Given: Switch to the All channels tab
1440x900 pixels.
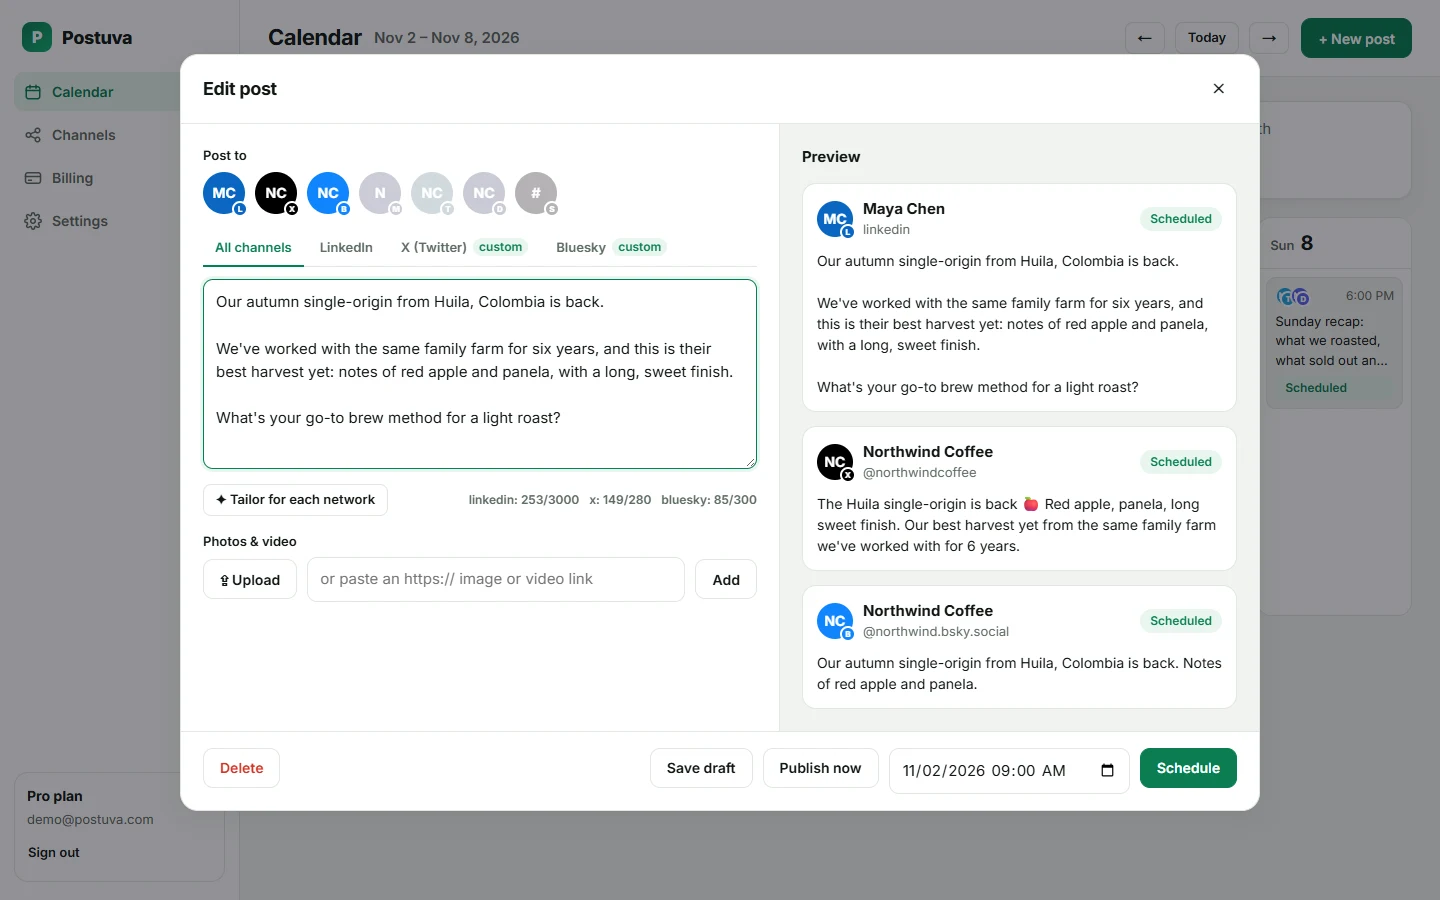Looking at the screenshot, I should coord(253,248).
